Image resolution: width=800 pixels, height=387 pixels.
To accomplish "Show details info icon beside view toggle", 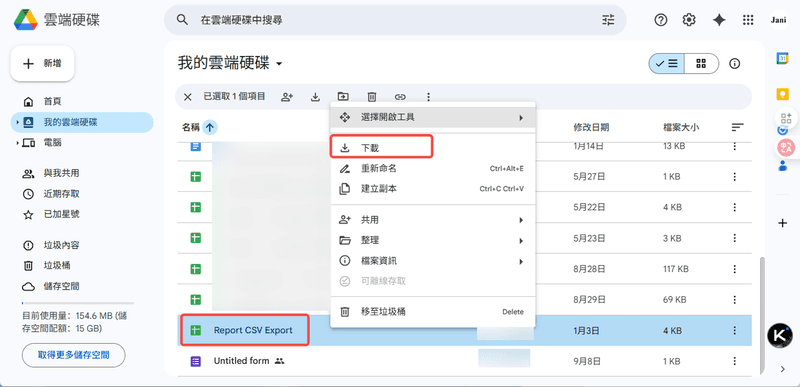I will [x=735, y=64].
